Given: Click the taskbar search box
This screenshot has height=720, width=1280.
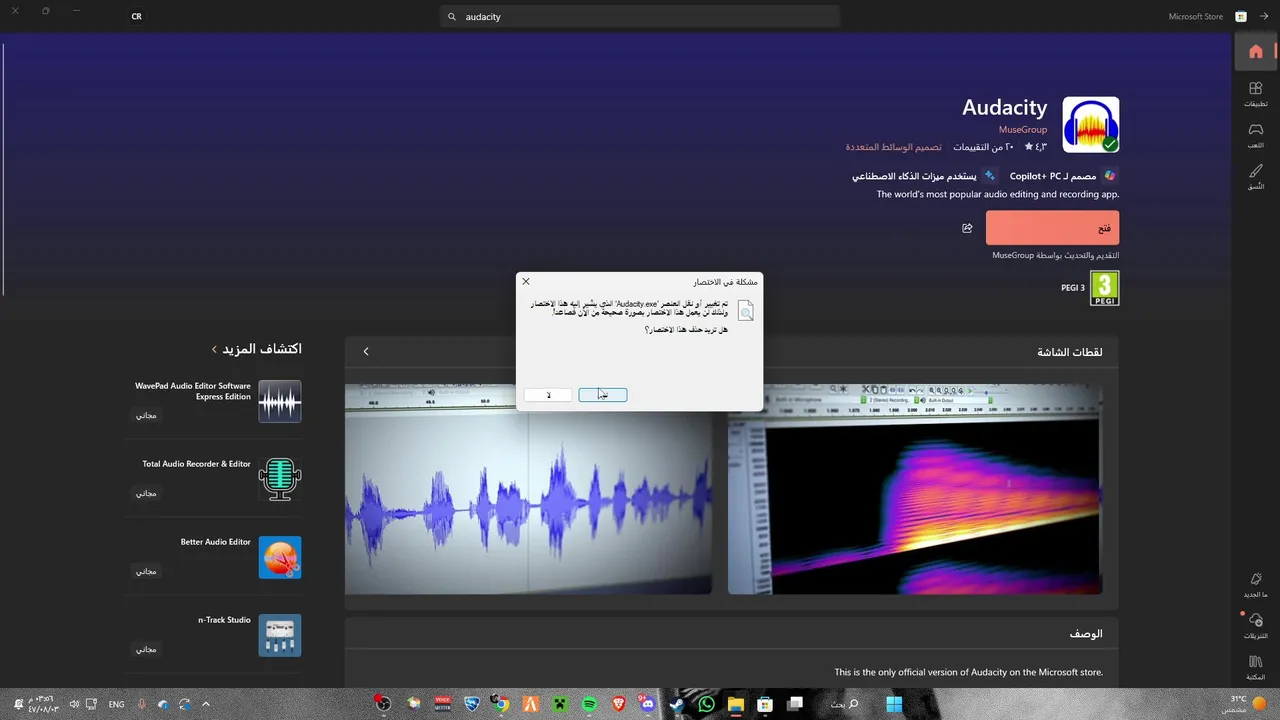Looking at the screenshot, I should [844, 704].
